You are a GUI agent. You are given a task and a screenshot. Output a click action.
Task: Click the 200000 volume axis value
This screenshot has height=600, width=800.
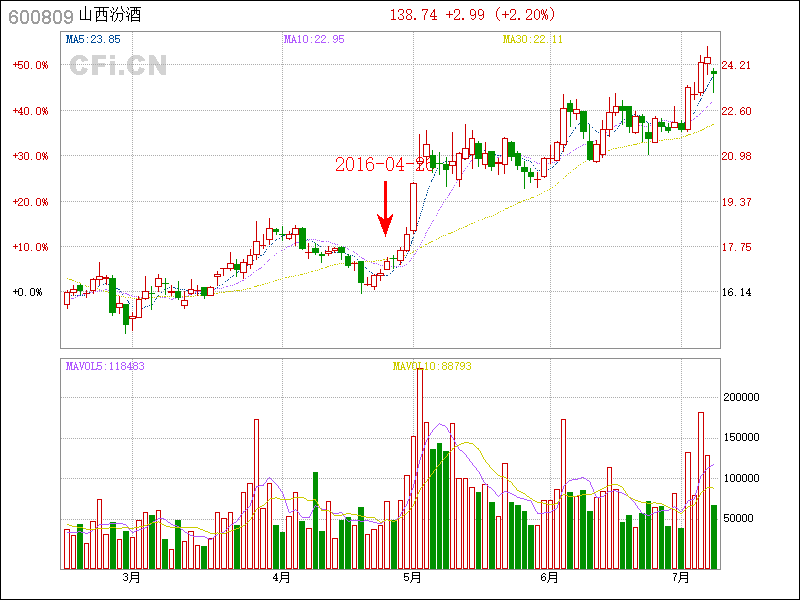click(x=741, y=397)
